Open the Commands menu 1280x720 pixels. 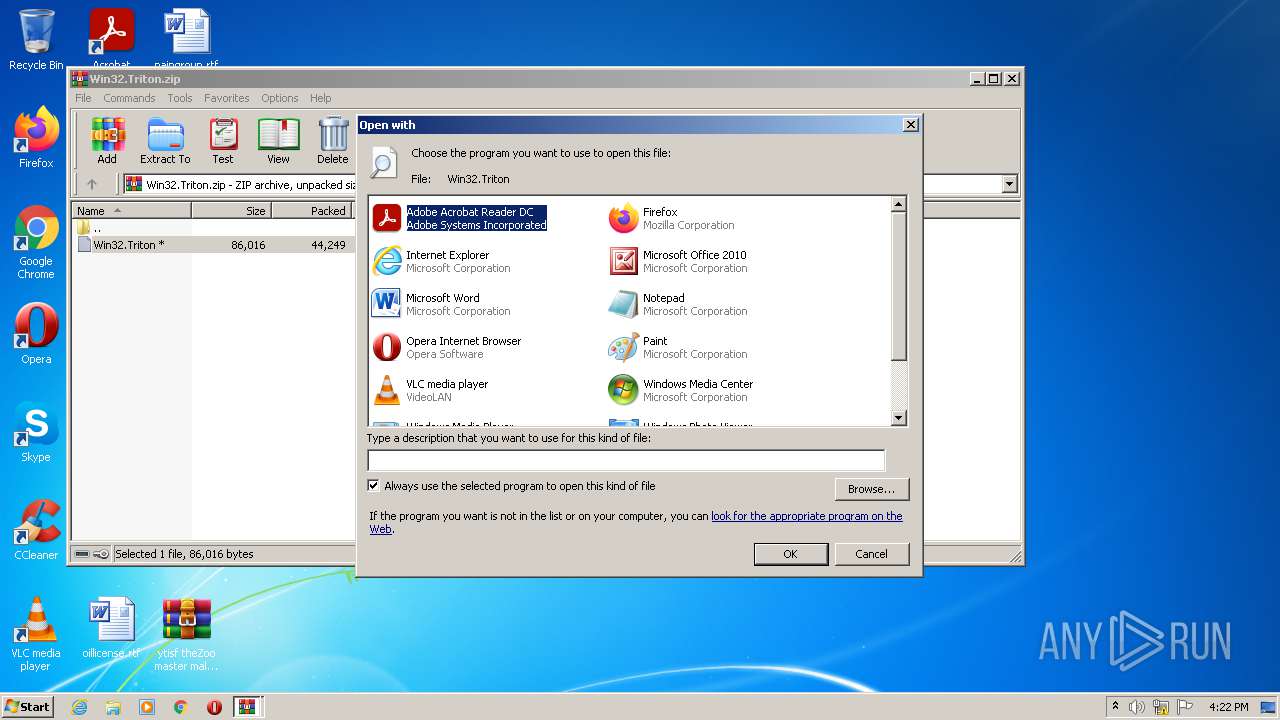point(129,98)
